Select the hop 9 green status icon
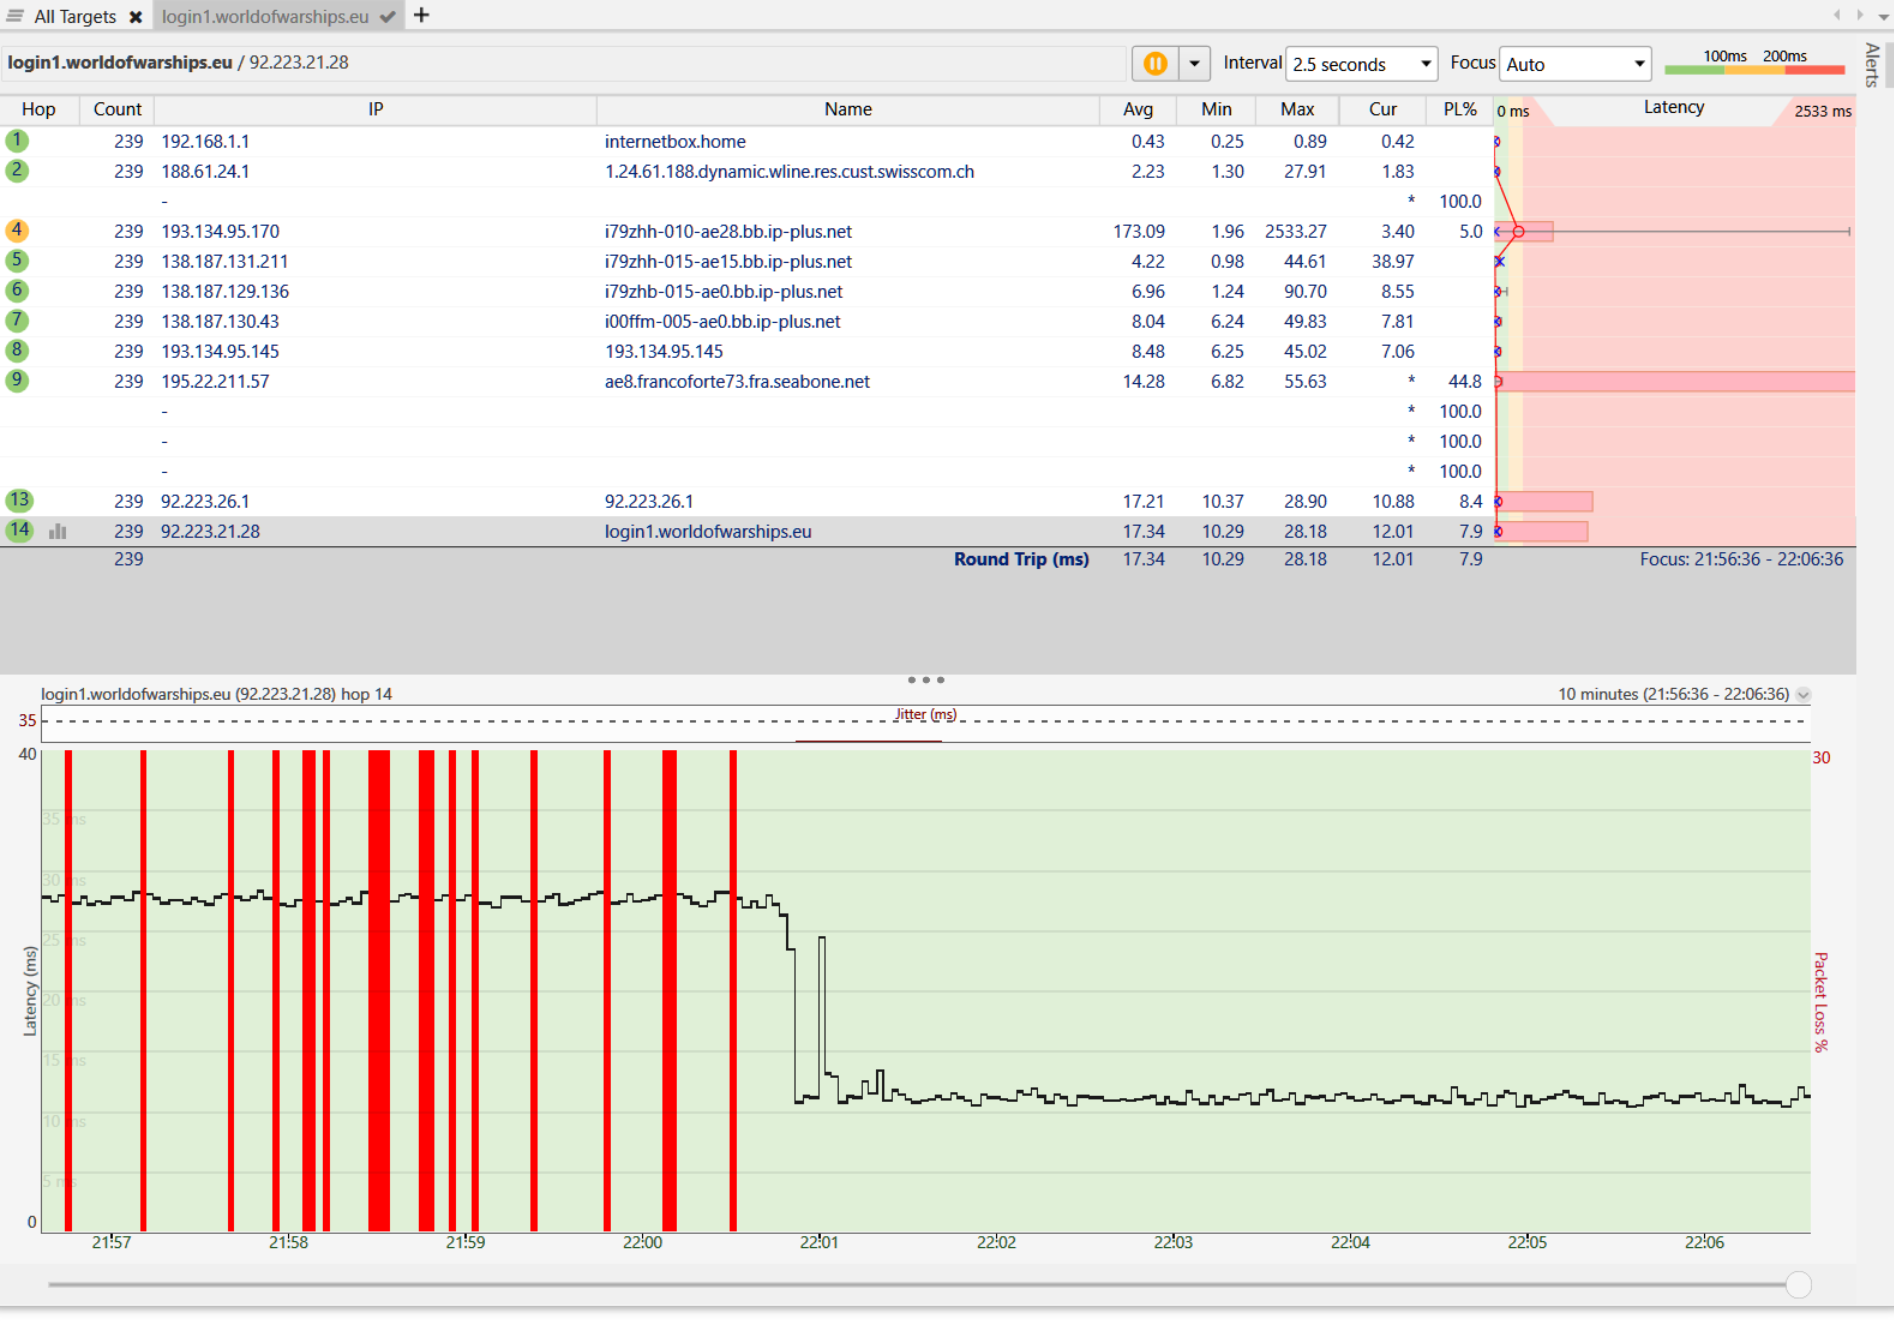 17,381
